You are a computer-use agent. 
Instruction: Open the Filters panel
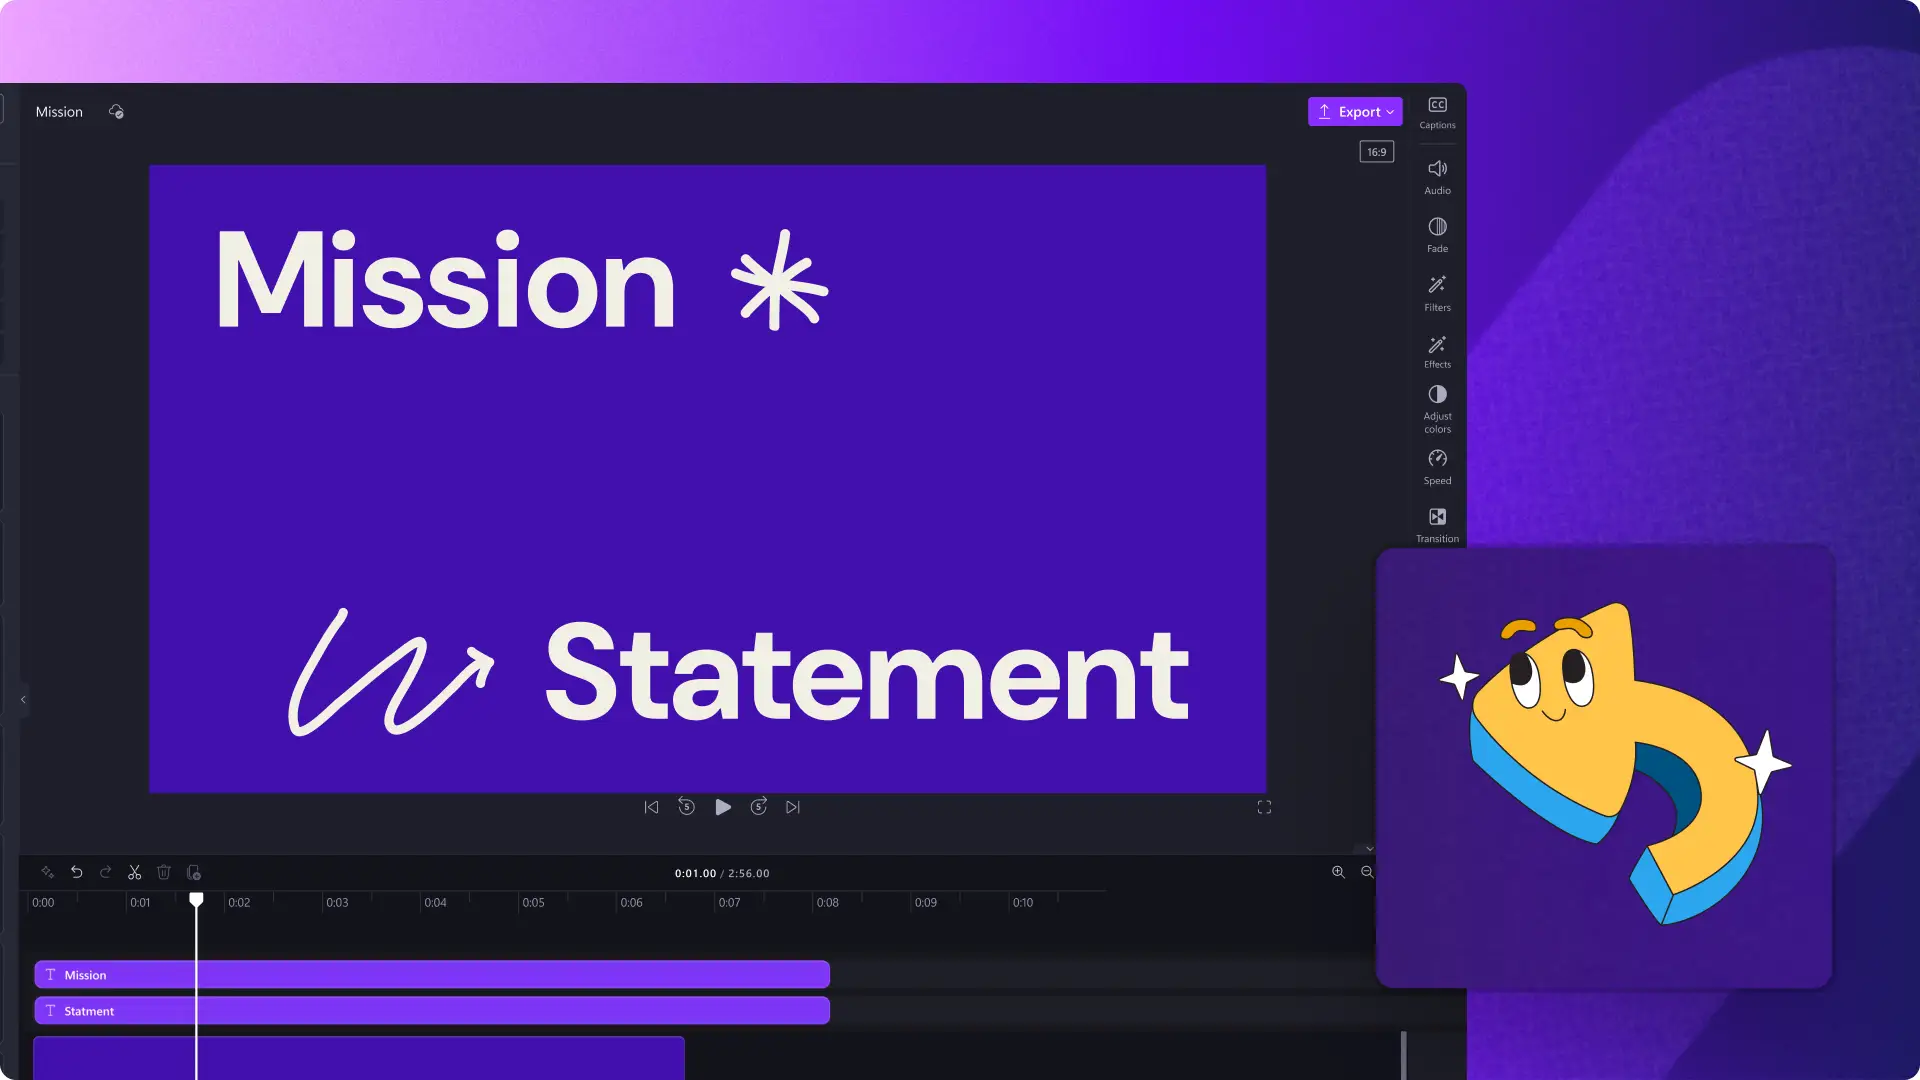pyautogui.click(x=1437, y=291)
